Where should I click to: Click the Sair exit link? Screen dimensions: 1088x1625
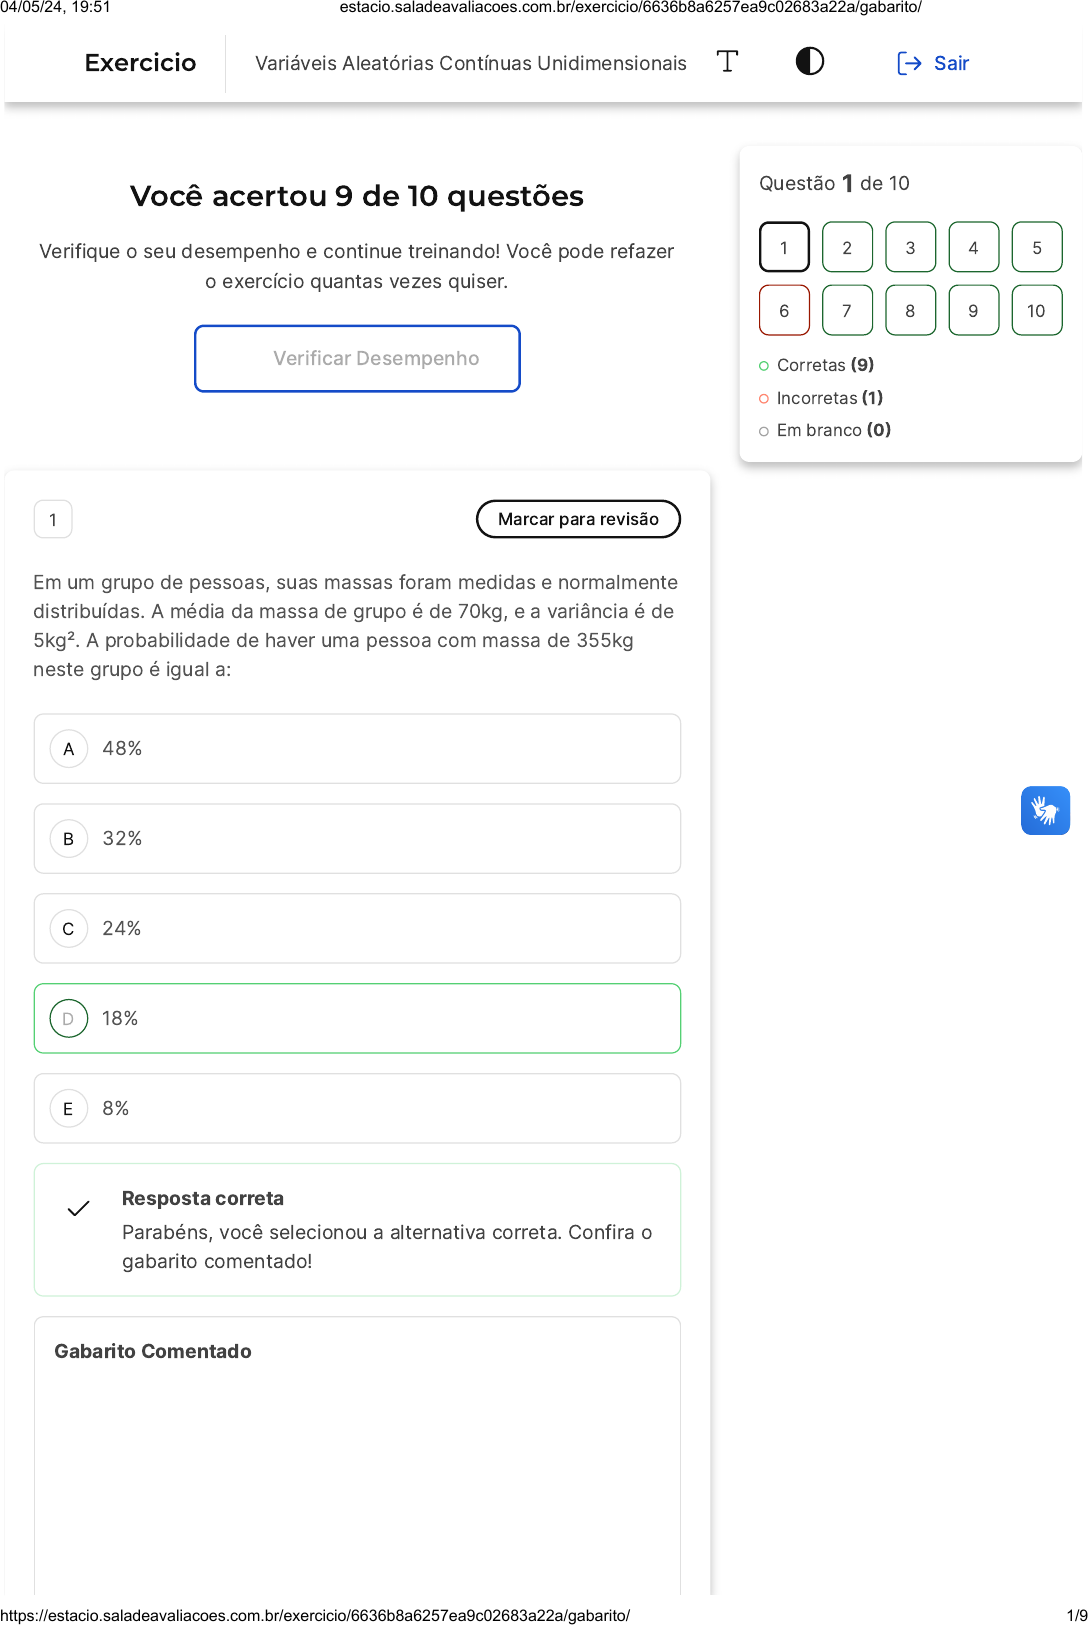coord(951,64)
